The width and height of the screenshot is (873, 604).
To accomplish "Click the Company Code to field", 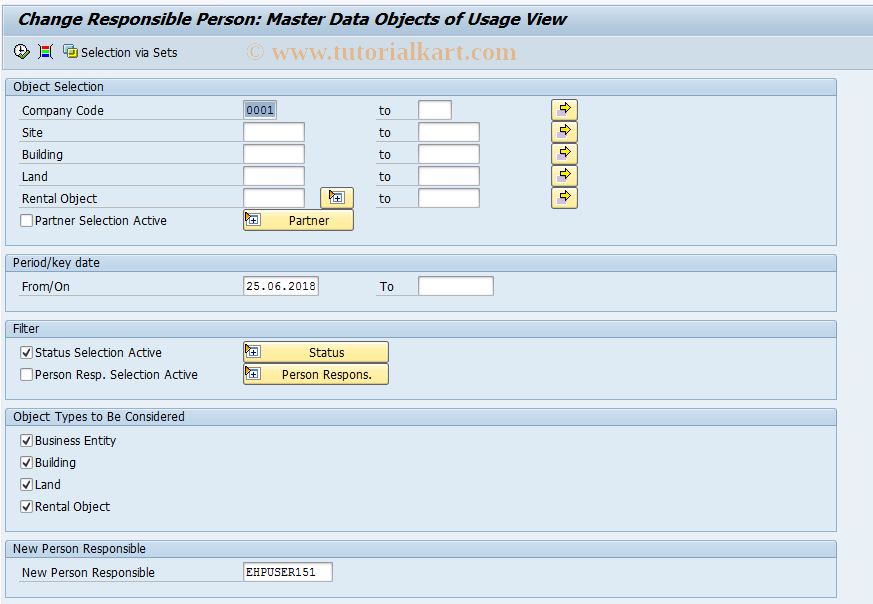I will pos(435,110).
